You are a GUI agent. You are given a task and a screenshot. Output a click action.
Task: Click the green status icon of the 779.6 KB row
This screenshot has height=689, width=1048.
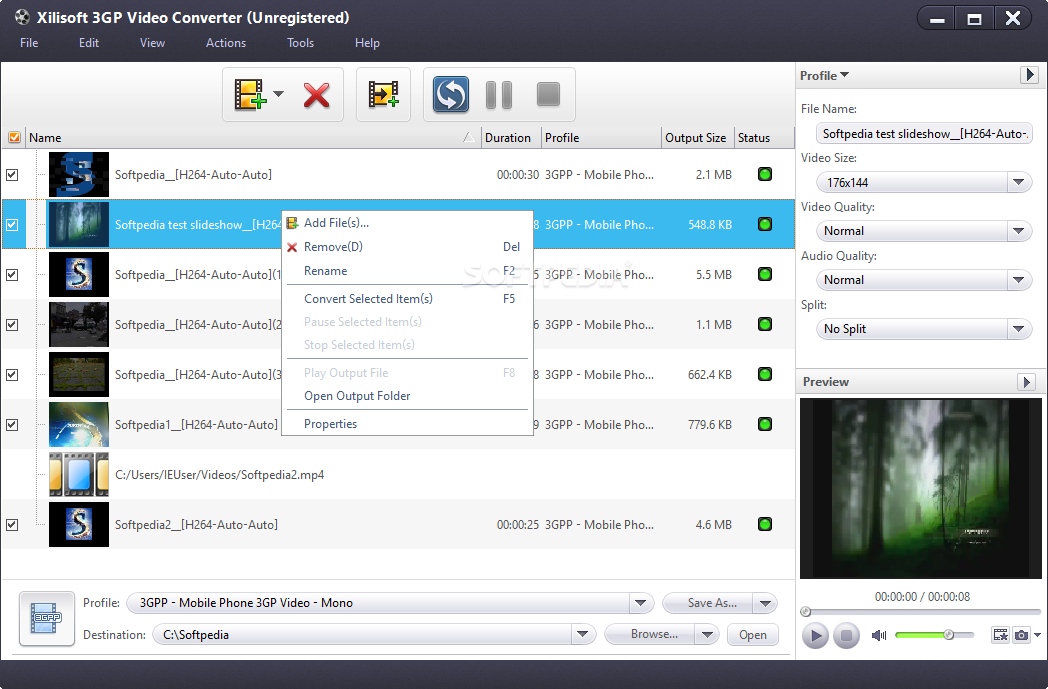765,424
